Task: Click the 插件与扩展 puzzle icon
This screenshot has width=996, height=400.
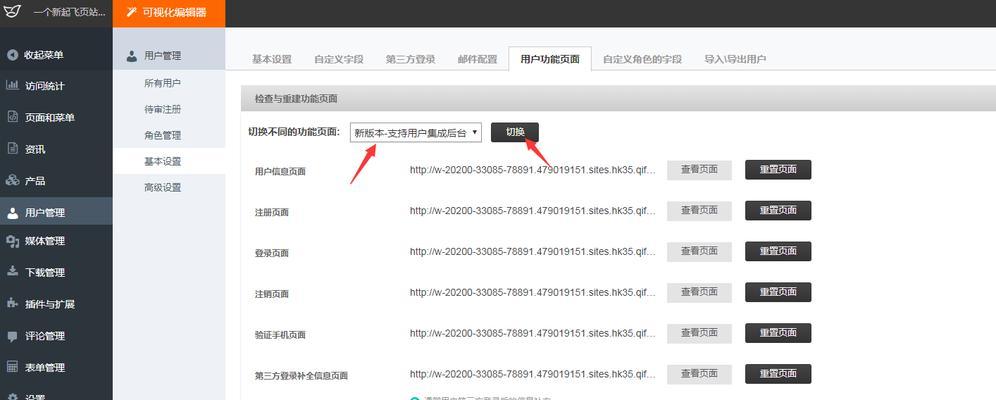Action: 12,303
